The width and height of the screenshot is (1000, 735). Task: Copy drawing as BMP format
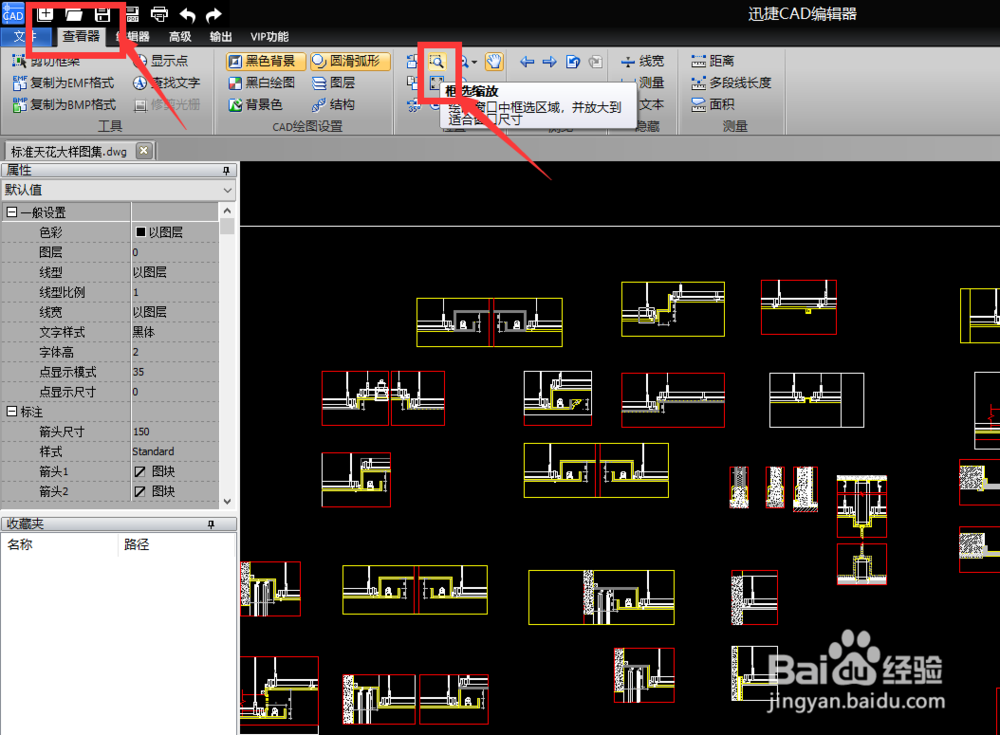click(x=64, y=105)
